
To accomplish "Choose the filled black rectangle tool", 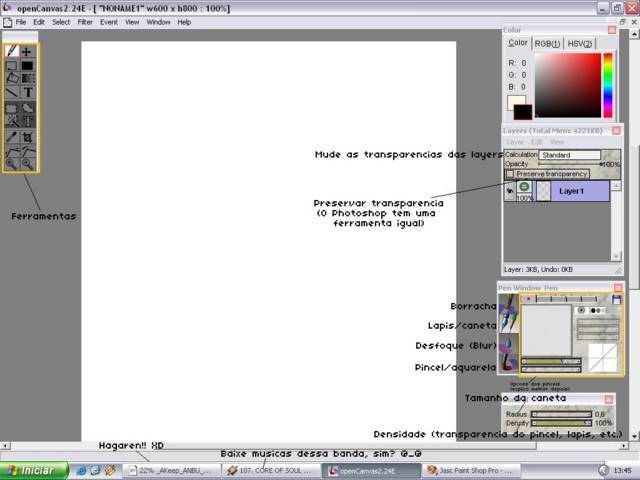I will [x=27, y=66].
